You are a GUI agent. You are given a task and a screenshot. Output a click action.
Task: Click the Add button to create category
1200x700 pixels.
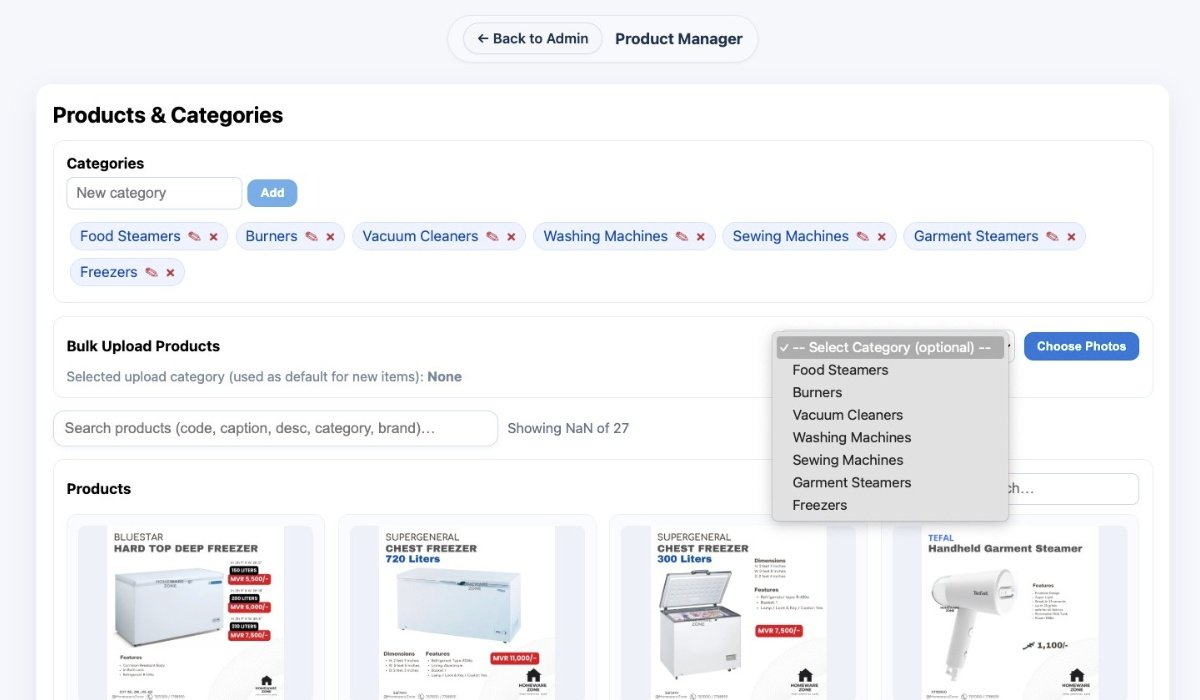[272, 192]
